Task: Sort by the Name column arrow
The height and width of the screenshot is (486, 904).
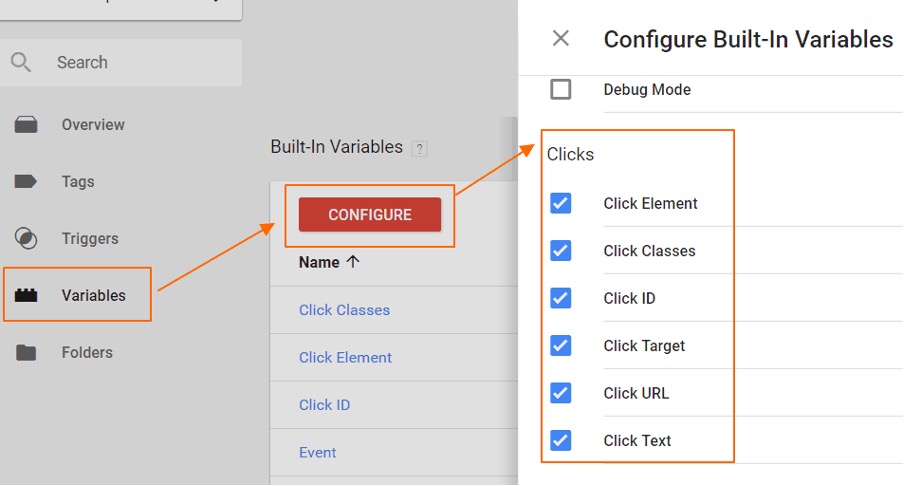Action: coord(353,262)
